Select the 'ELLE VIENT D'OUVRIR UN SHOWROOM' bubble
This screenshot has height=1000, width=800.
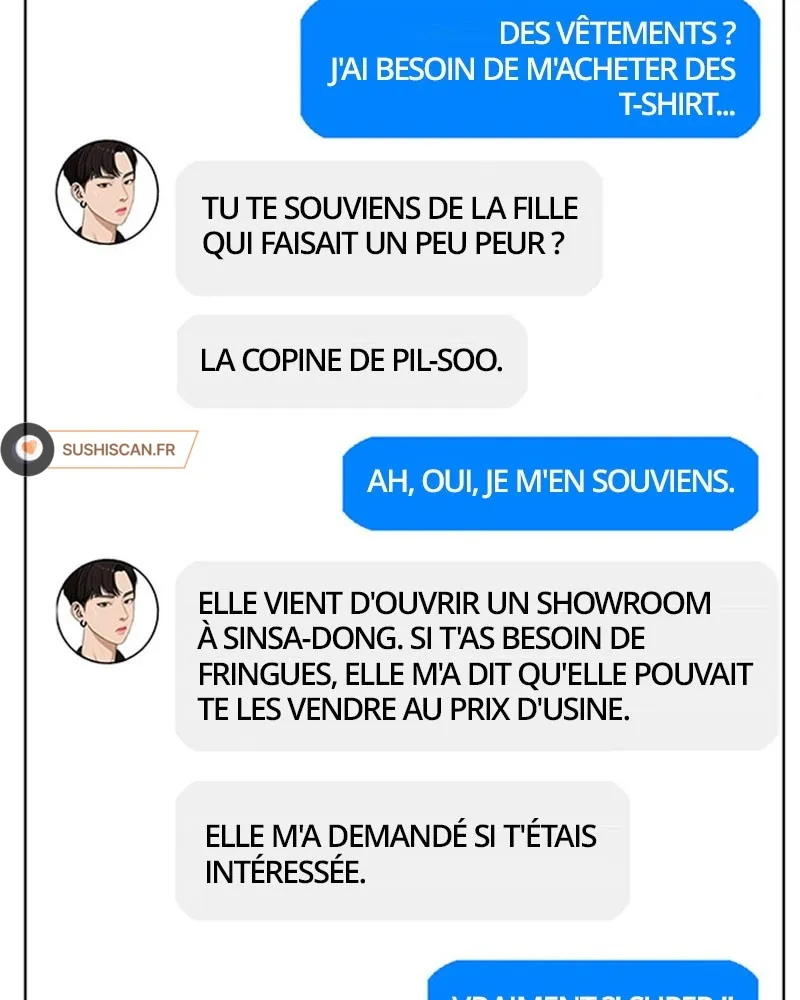click(477, 656)
